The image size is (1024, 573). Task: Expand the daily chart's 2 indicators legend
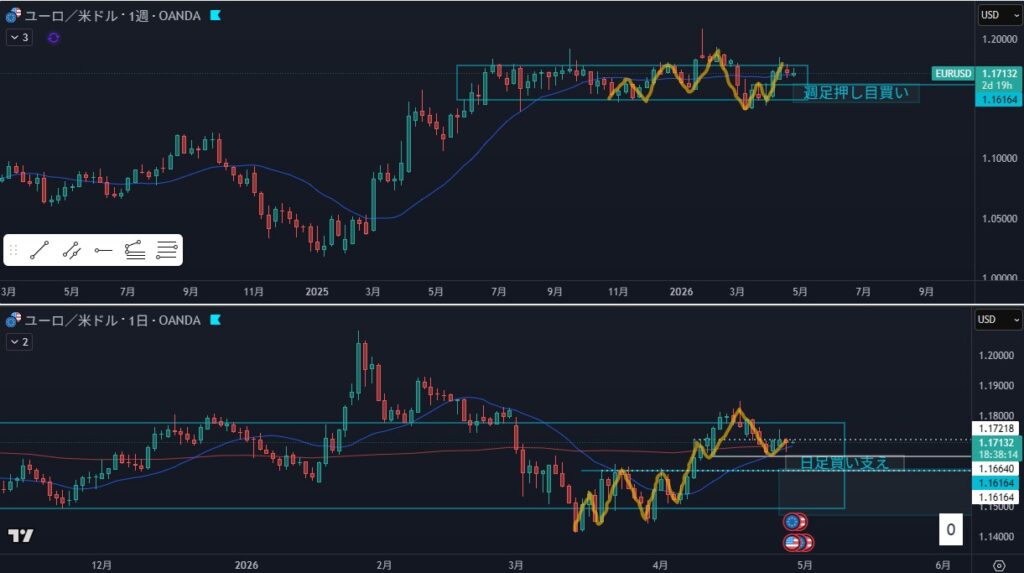click(x=19, y=341)
